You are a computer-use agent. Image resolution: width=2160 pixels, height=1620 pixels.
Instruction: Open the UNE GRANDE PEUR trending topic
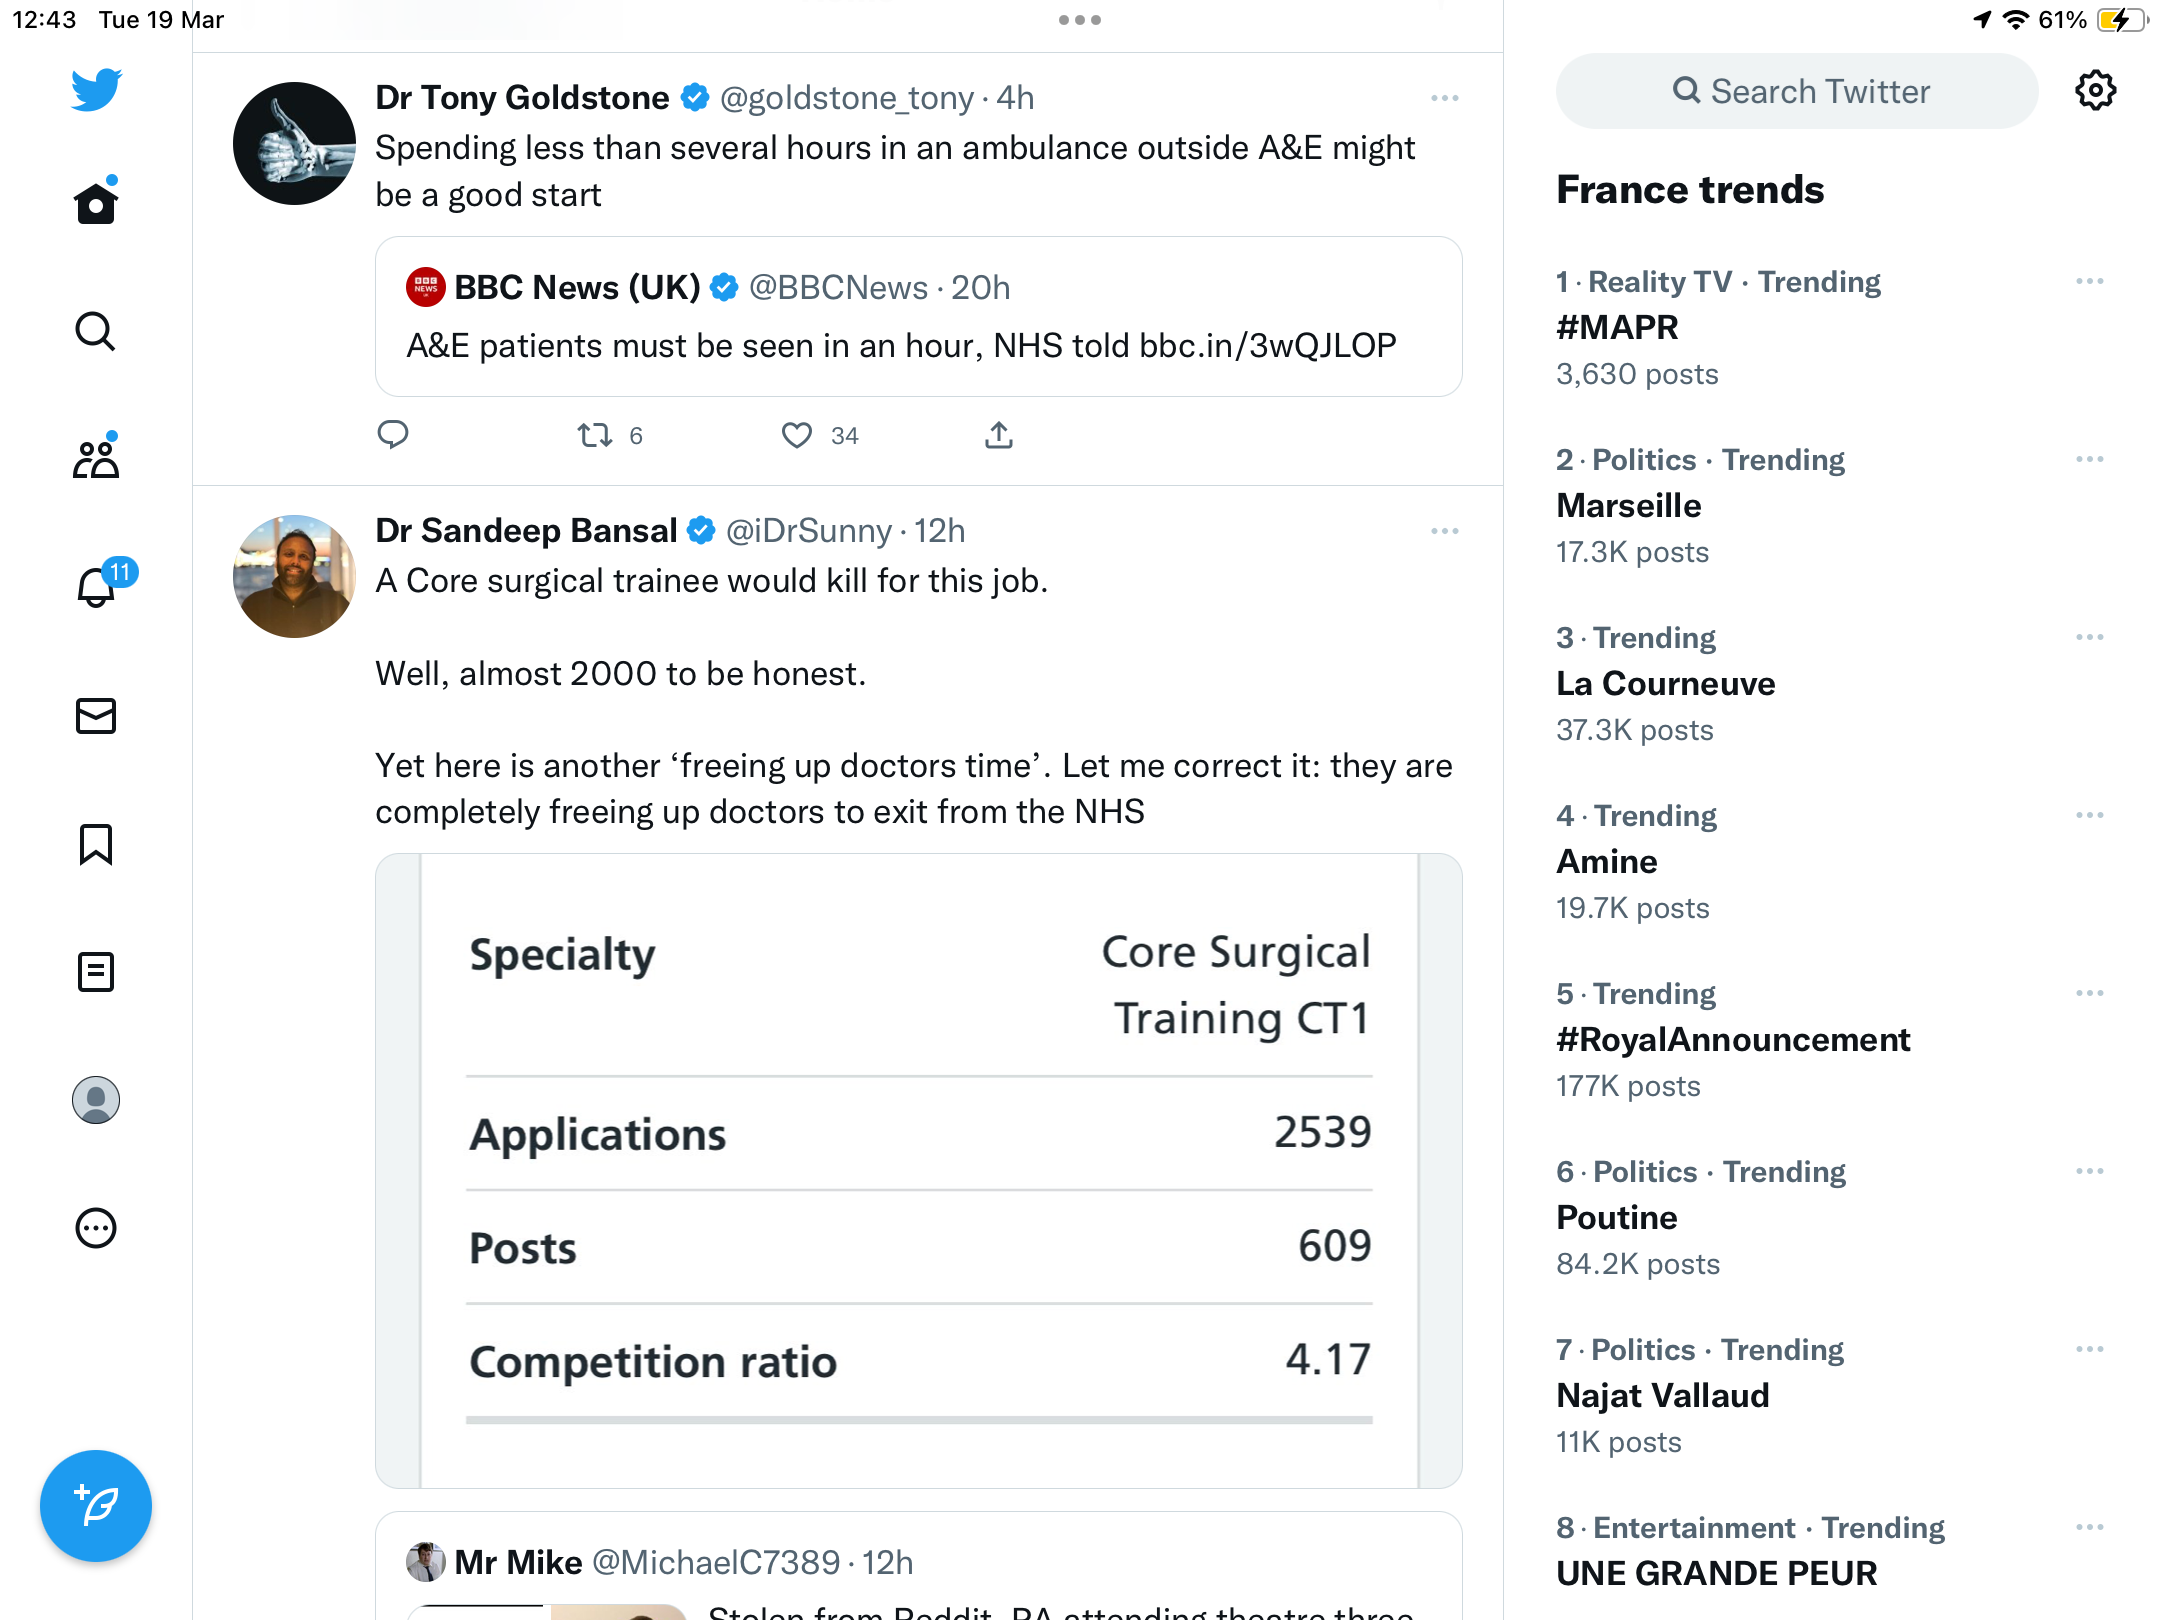pos(1717,1573)
